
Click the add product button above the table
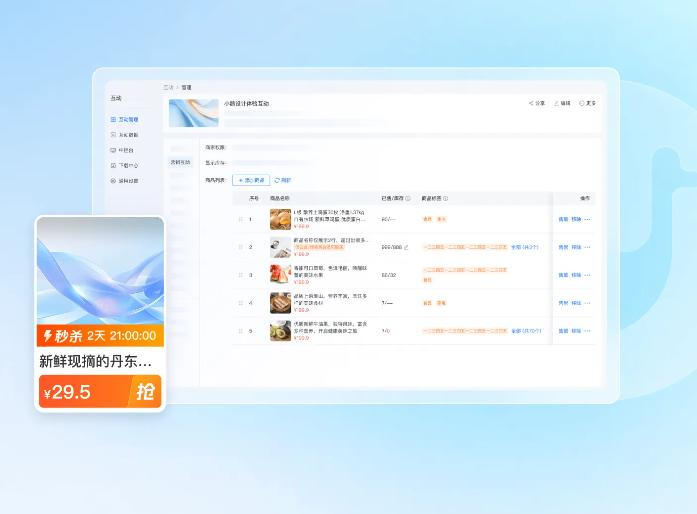(x=250, y=180)
